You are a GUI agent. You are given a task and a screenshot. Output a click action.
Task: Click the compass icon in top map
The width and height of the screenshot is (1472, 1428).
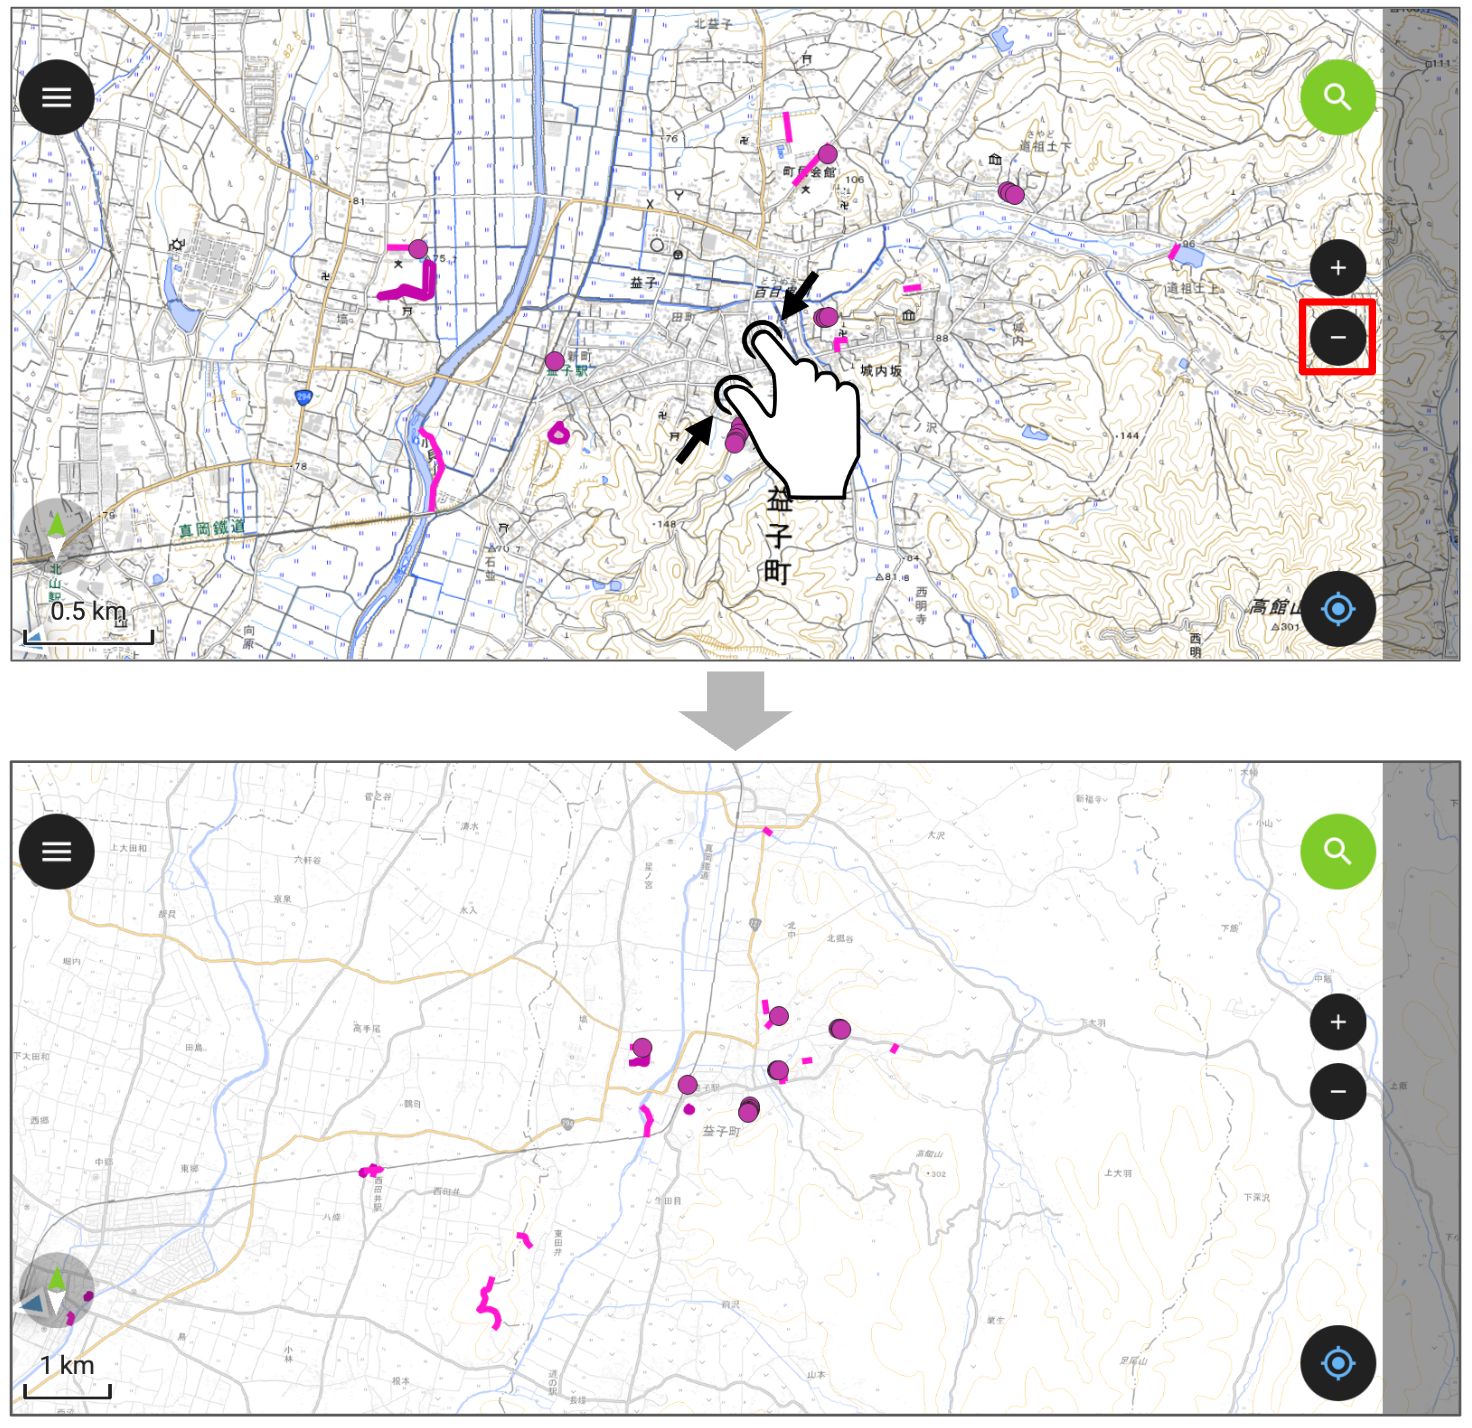(x=56, y=535)
